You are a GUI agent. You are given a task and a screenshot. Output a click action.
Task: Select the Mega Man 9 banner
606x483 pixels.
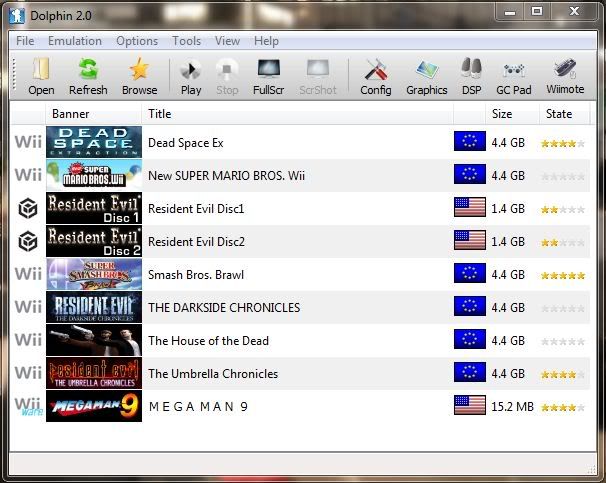pyautogui.click(x=94, y=406)
